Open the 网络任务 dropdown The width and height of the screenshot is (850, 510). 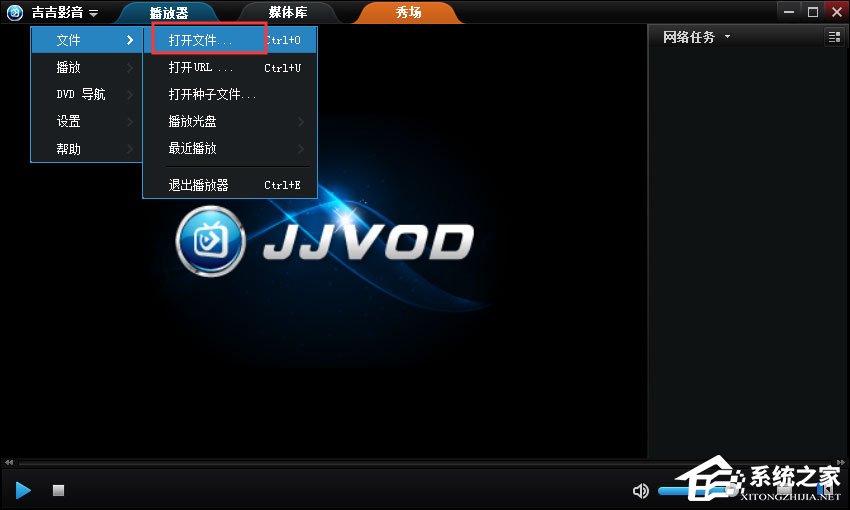(697, 37)
